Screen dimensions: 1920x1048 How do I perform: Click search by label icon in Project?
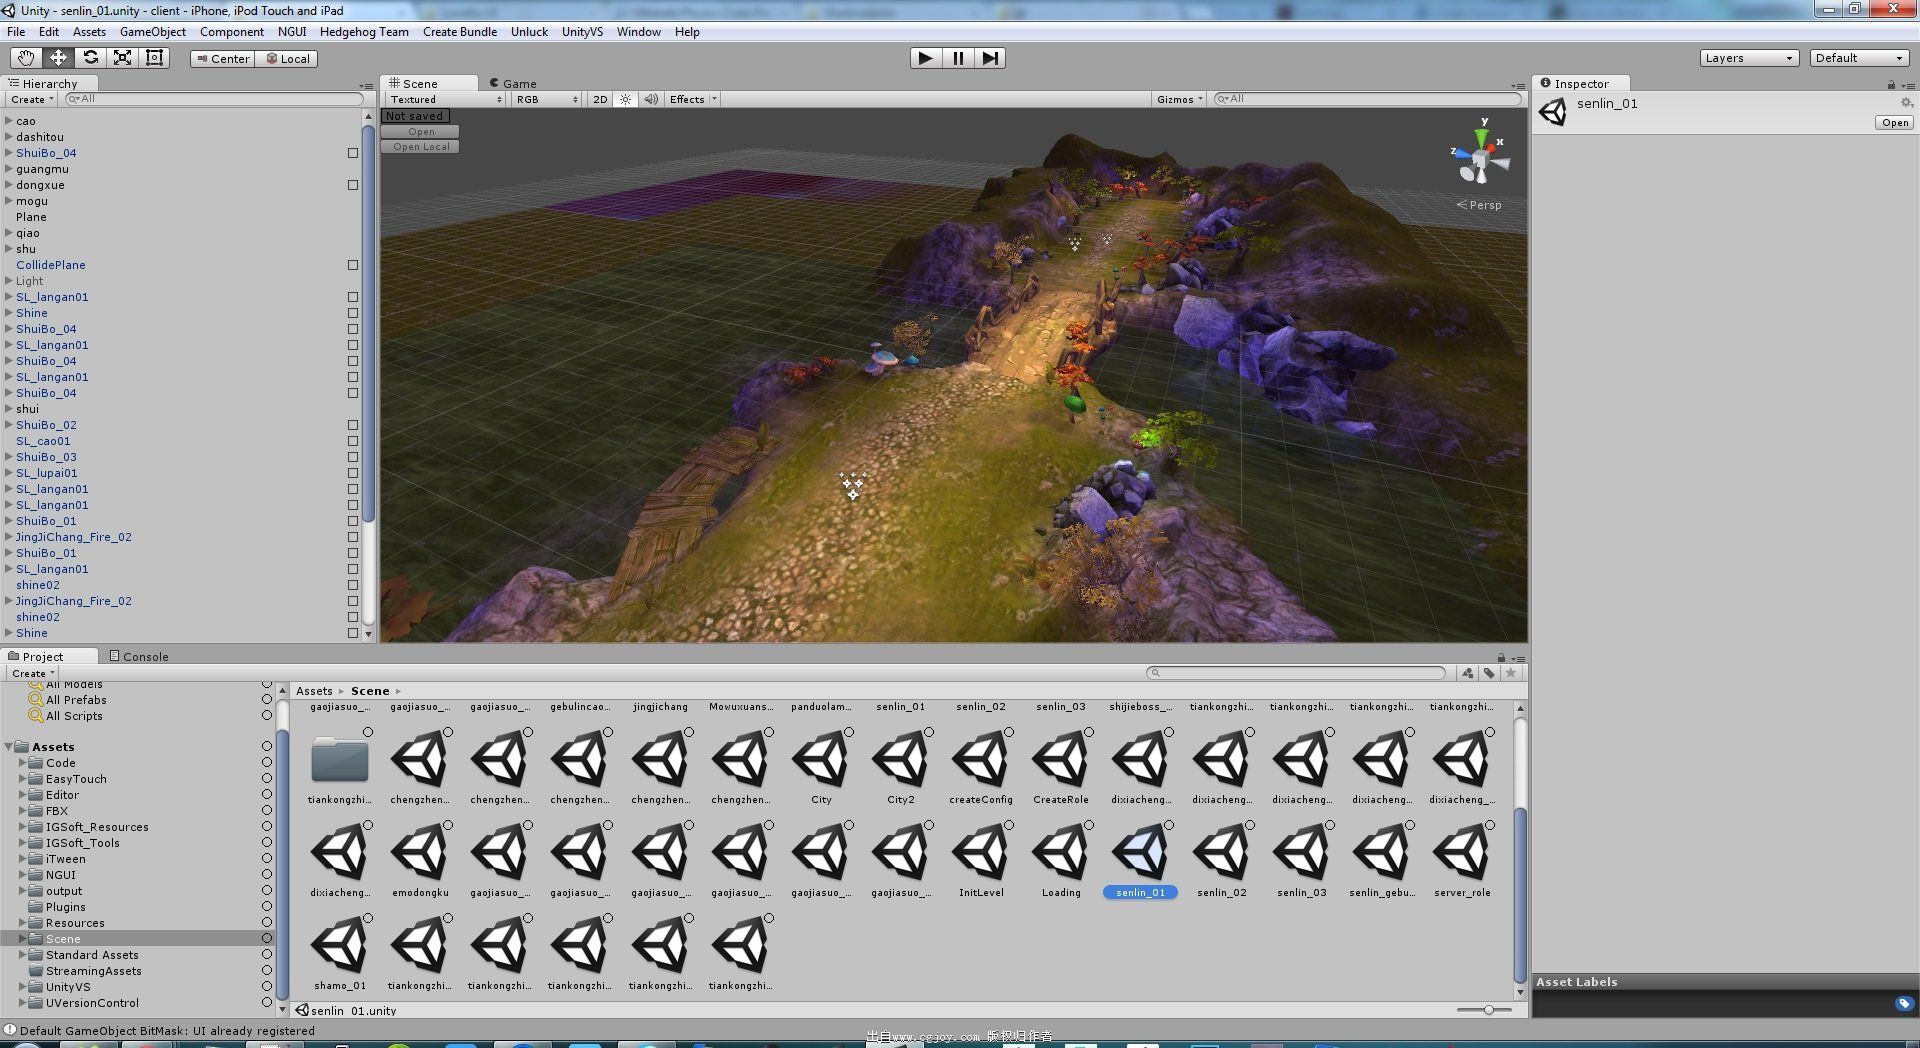[x=1489, y=673]
